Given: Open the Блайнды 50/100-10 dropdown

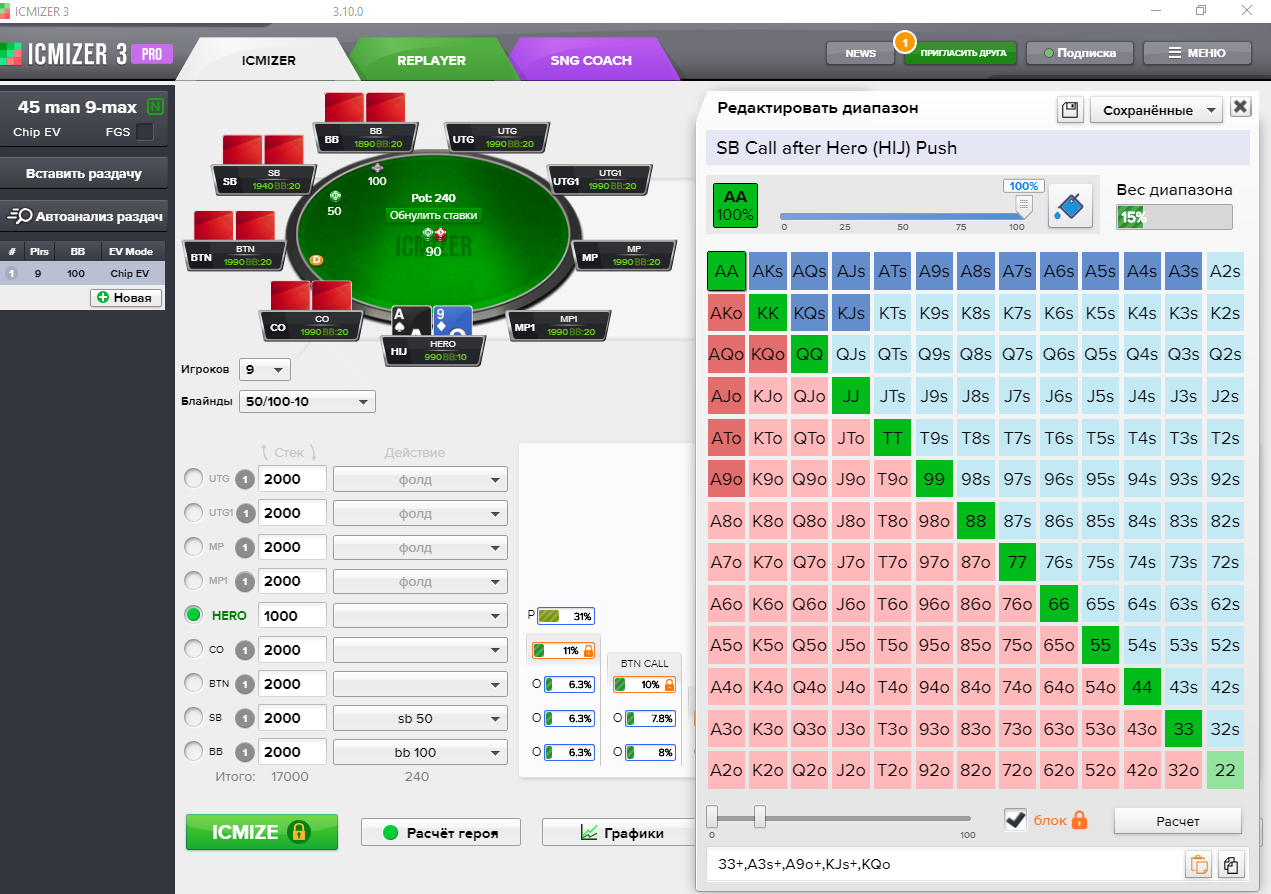Looking at the screenshot, I should pyautogui.click(x=307, y=402).
